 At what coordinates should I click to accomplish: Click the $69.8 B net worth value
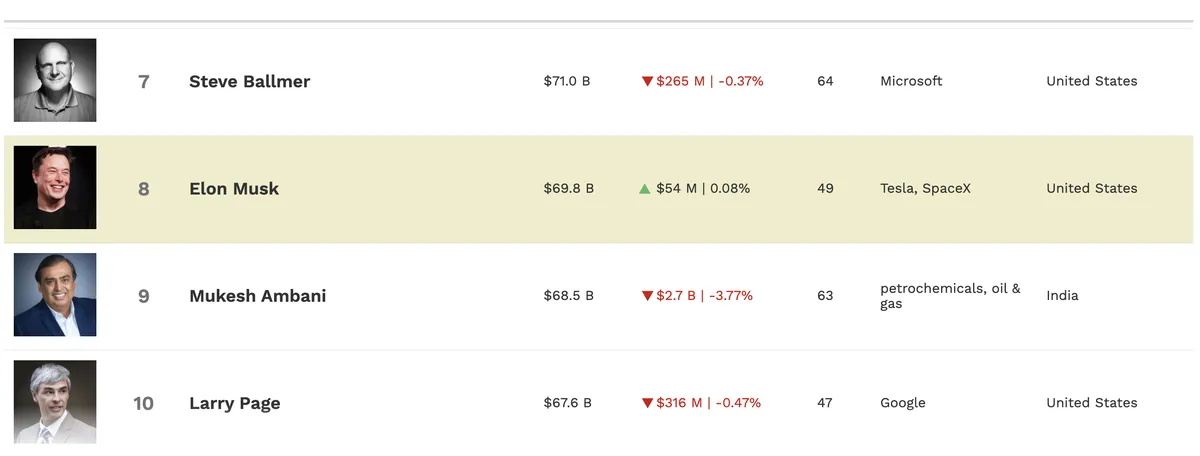click(569, 188)
